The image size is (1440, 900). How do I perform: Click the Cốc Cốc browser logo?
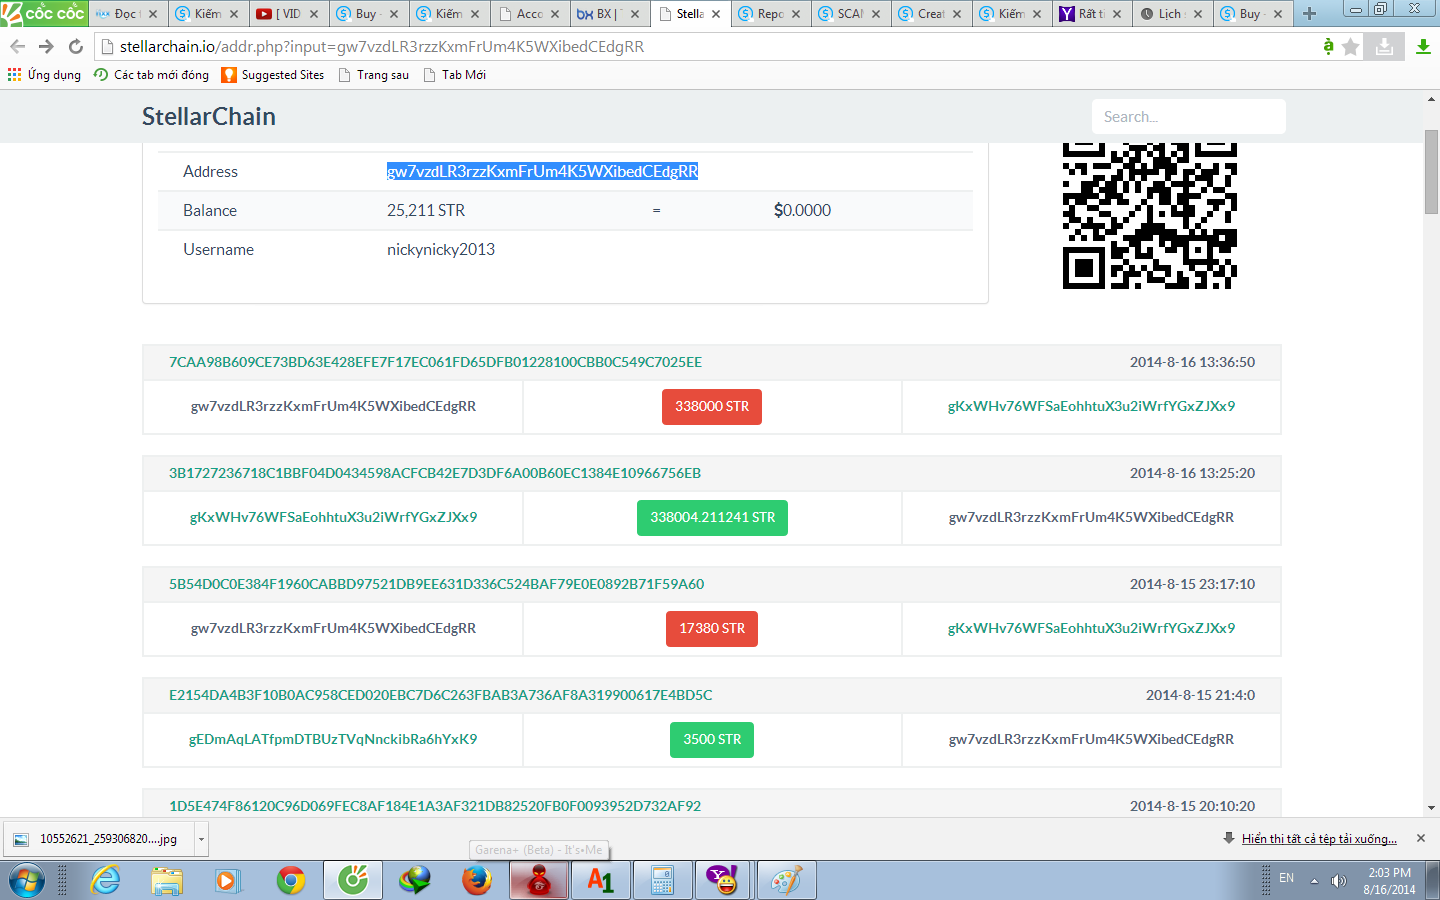pyautogui.click(x=44, y=13)
